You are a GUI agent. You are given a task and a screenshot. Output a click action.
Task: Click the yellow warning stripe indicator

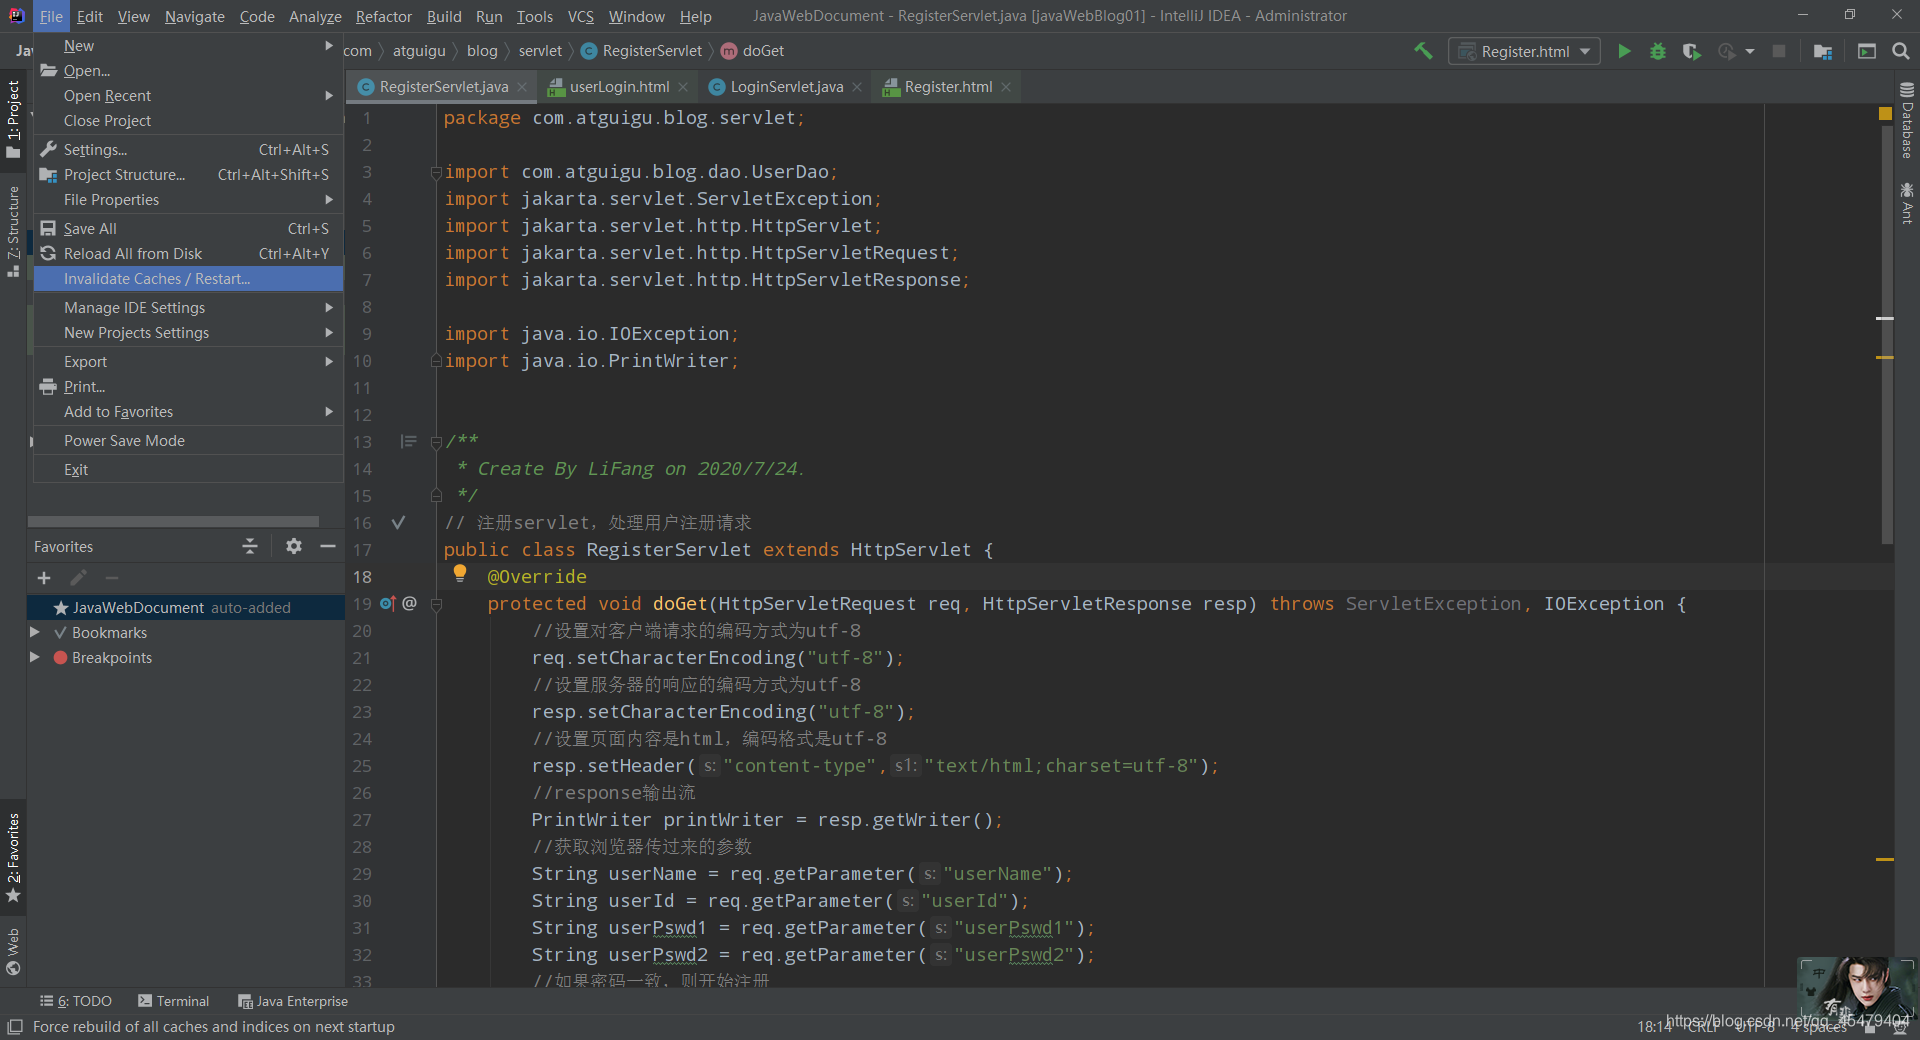tap(1885, 115)
